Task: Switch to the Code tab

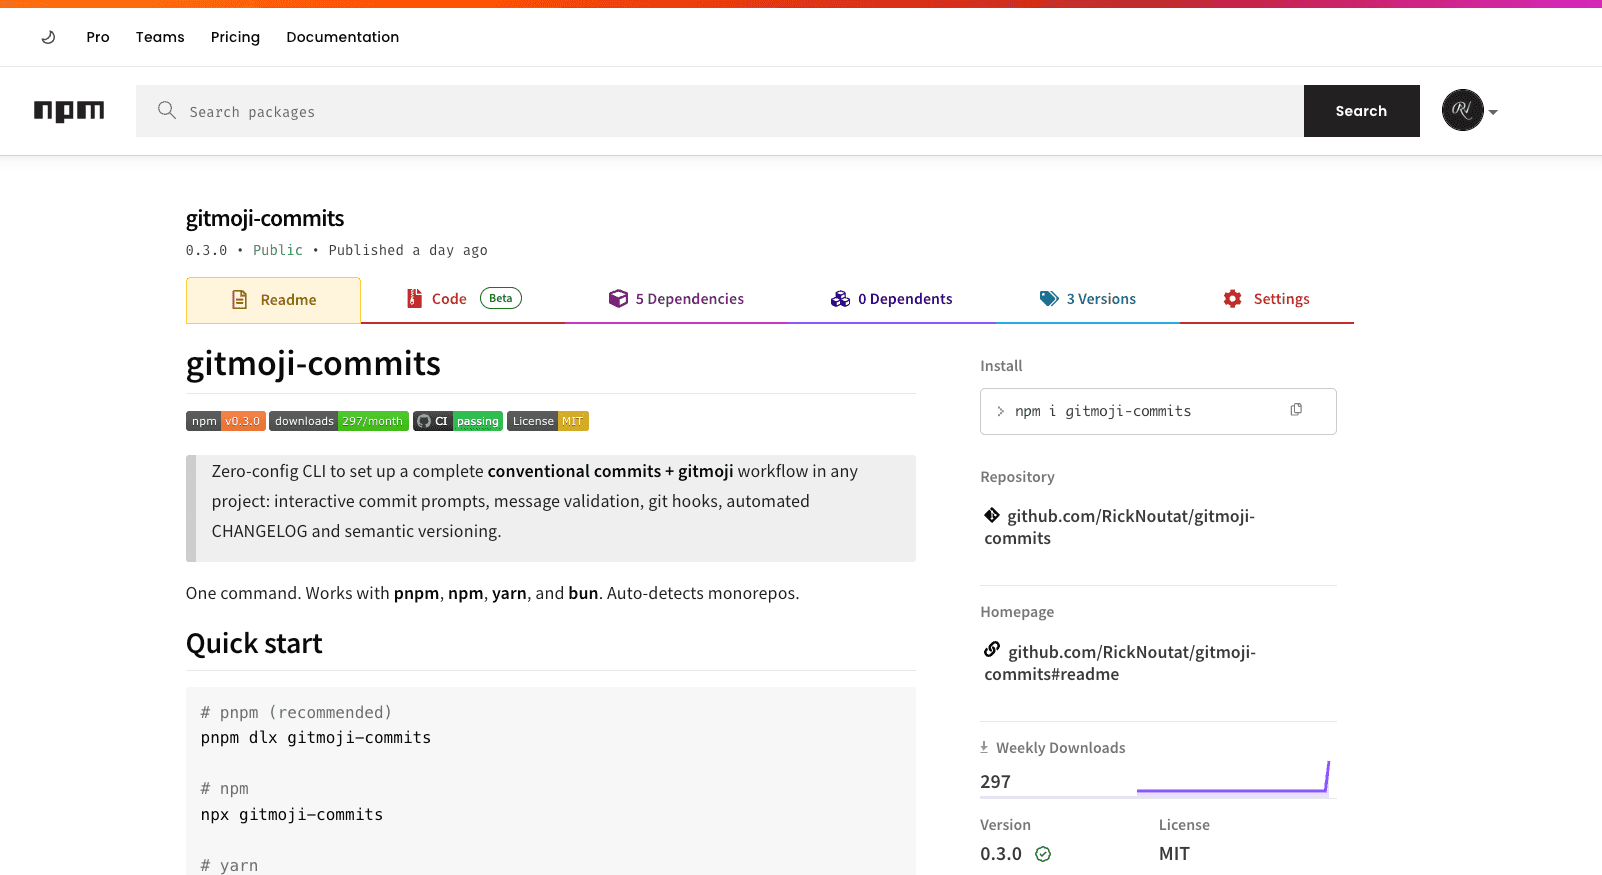Action: point(463,299)
